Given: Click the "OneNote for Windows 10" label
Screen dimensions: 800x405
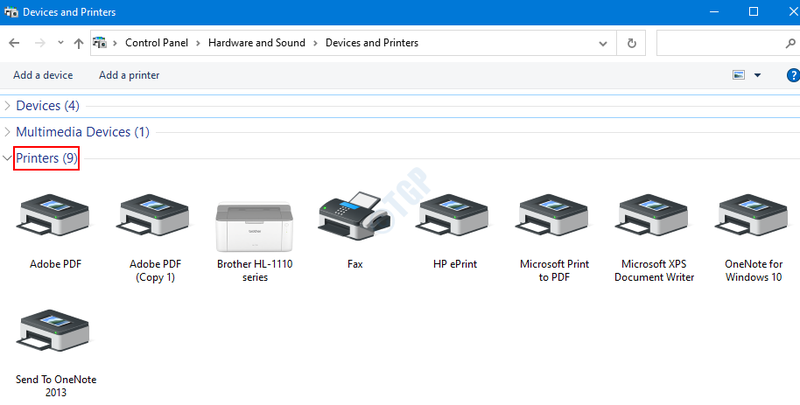Looking at the screenshot, I should [x=754, y=271].
